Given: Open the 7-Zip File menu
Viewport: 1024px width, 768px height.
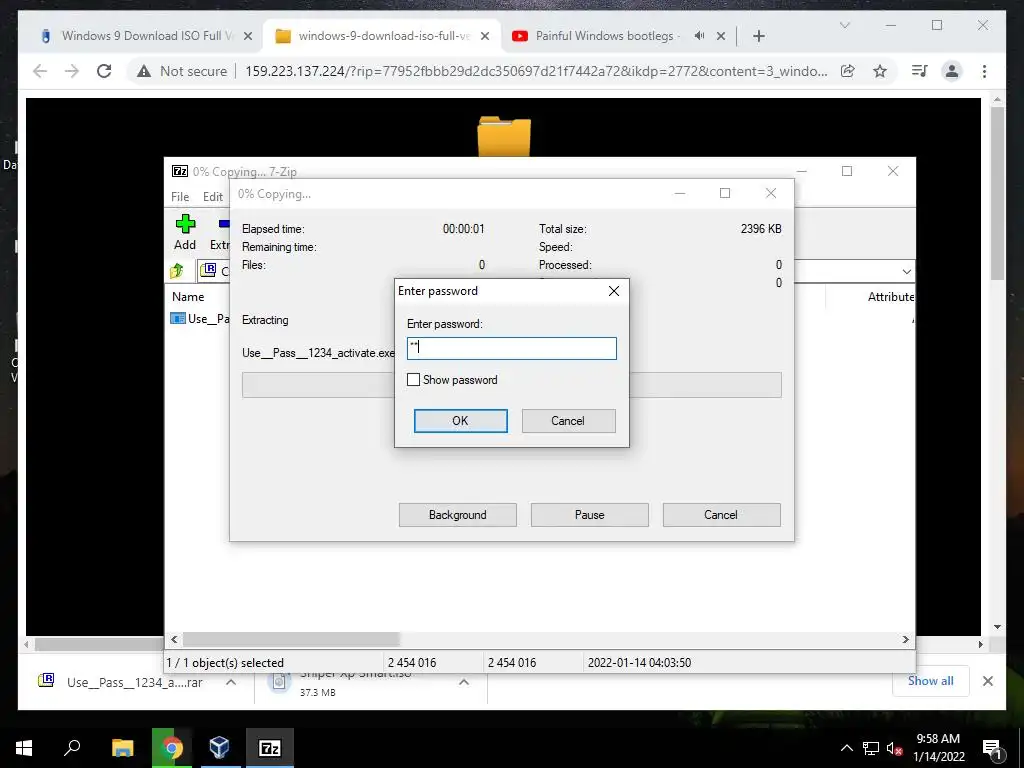Looking at the screenshot, I should (180, 197).
